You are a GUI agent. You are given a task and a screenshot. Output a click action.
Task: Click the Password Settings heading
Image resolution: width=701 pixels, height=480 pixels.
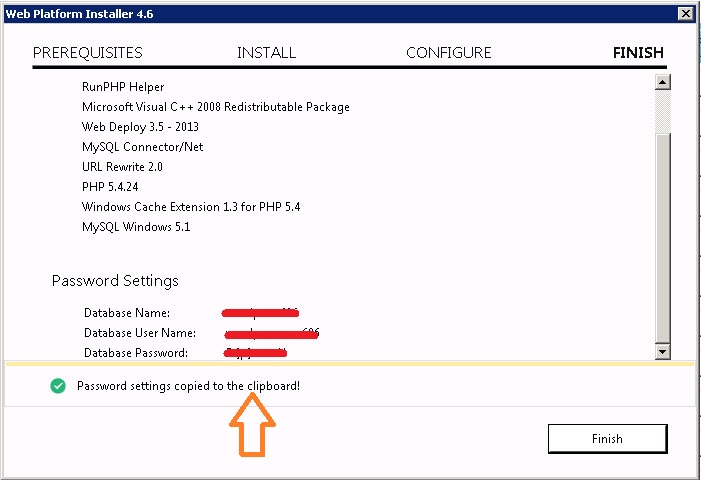115,281
